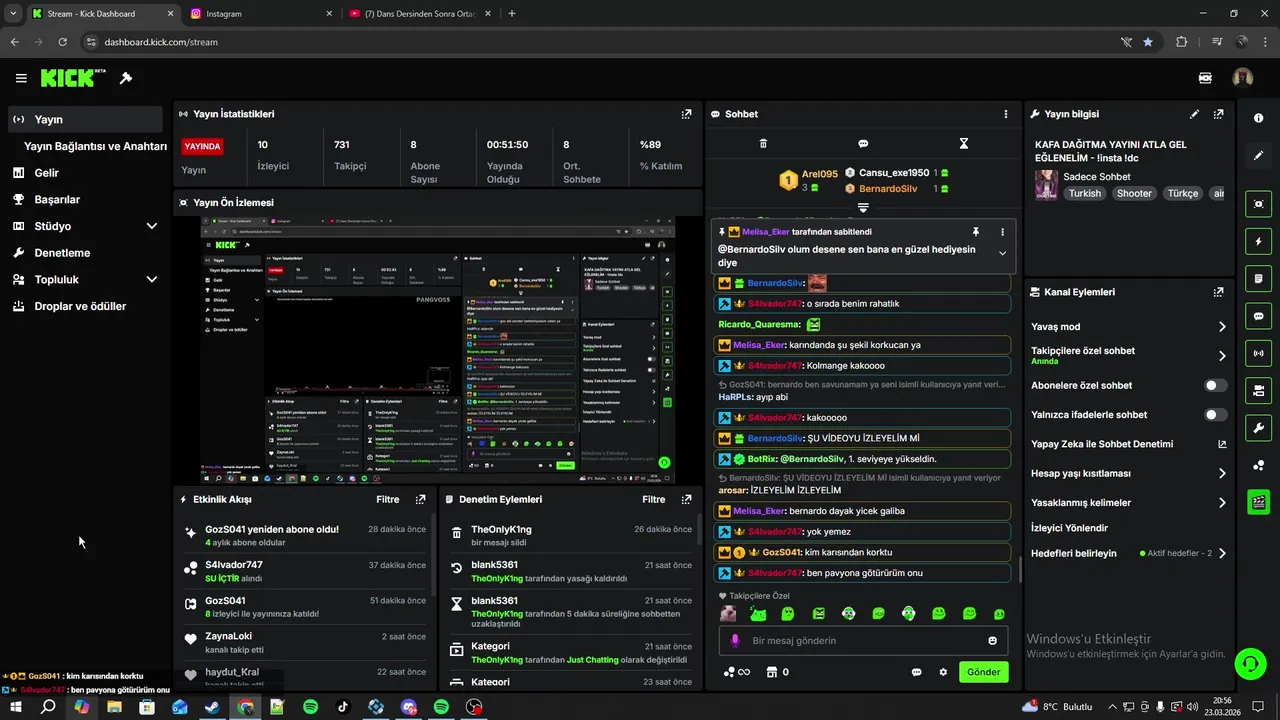Viewport: 1280px width, 720px height.
Task: Click the browser address bar
Action: tap(600, 42)
